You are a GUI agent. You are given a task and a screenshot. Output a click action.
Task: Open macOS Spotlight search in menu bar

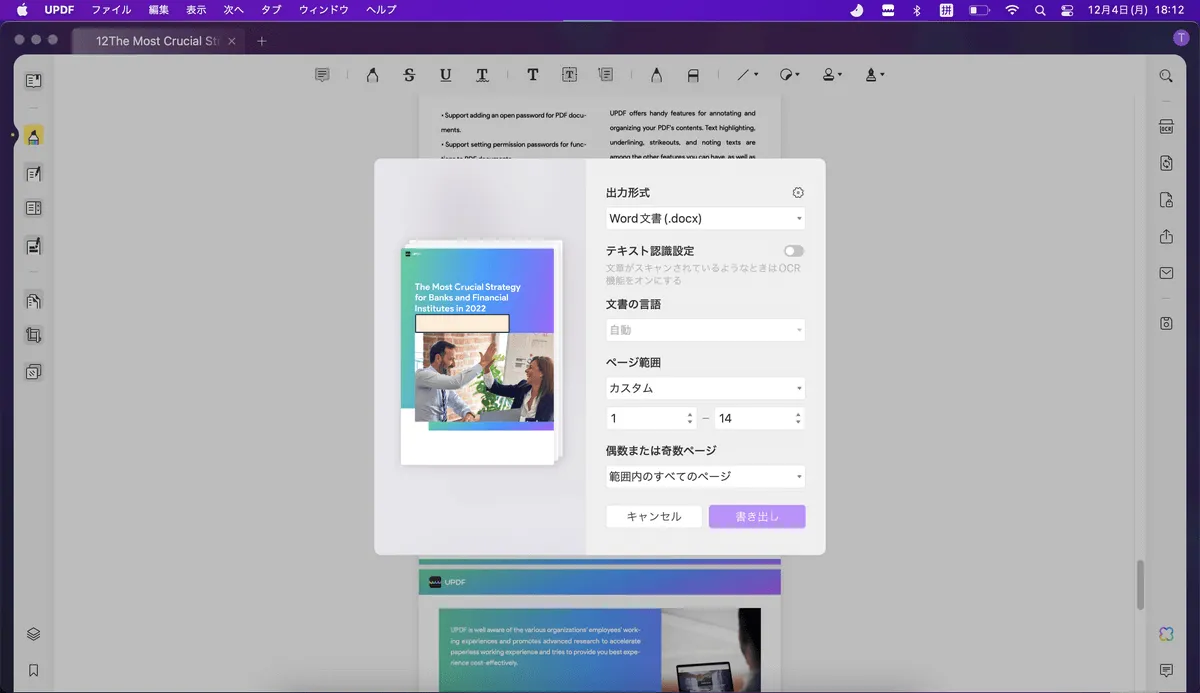(x=1040, y=10)
